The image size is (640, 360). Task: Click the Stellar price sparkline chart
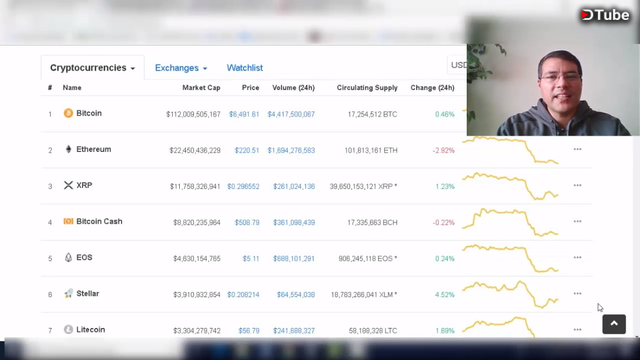point(510,294)
